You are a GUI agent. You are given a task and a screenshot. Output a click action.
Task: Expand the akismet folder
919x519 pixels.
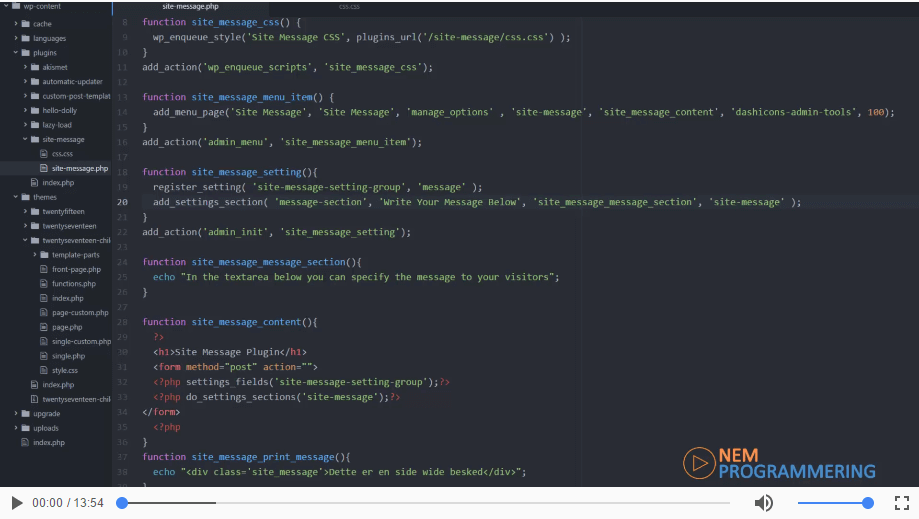coord(25,67)
